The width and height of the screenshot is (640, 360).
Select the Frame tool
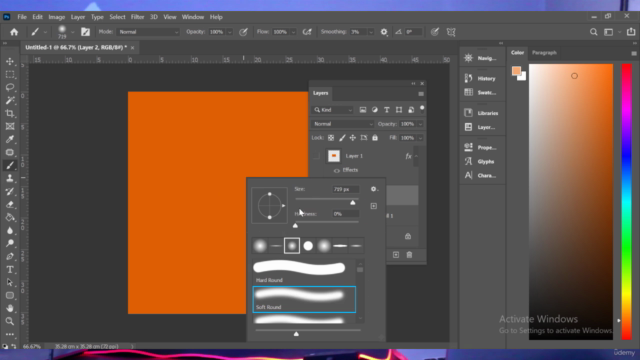(10, 127)
